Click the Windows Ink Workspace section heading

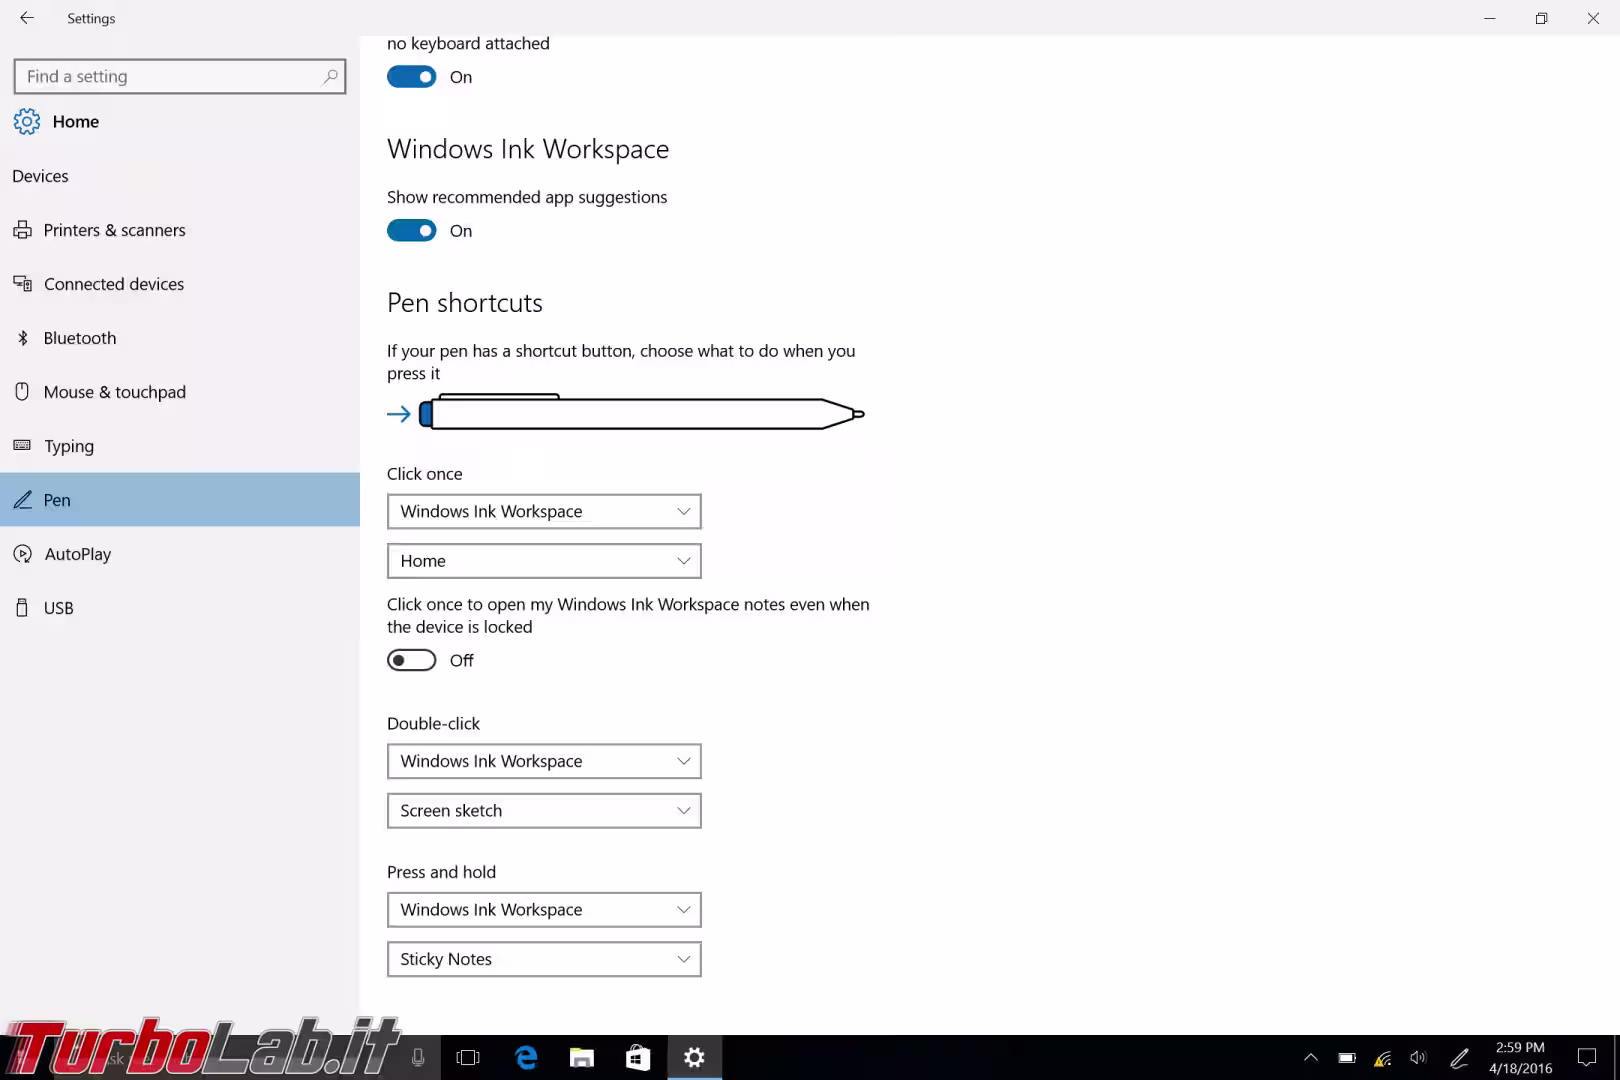528,149
